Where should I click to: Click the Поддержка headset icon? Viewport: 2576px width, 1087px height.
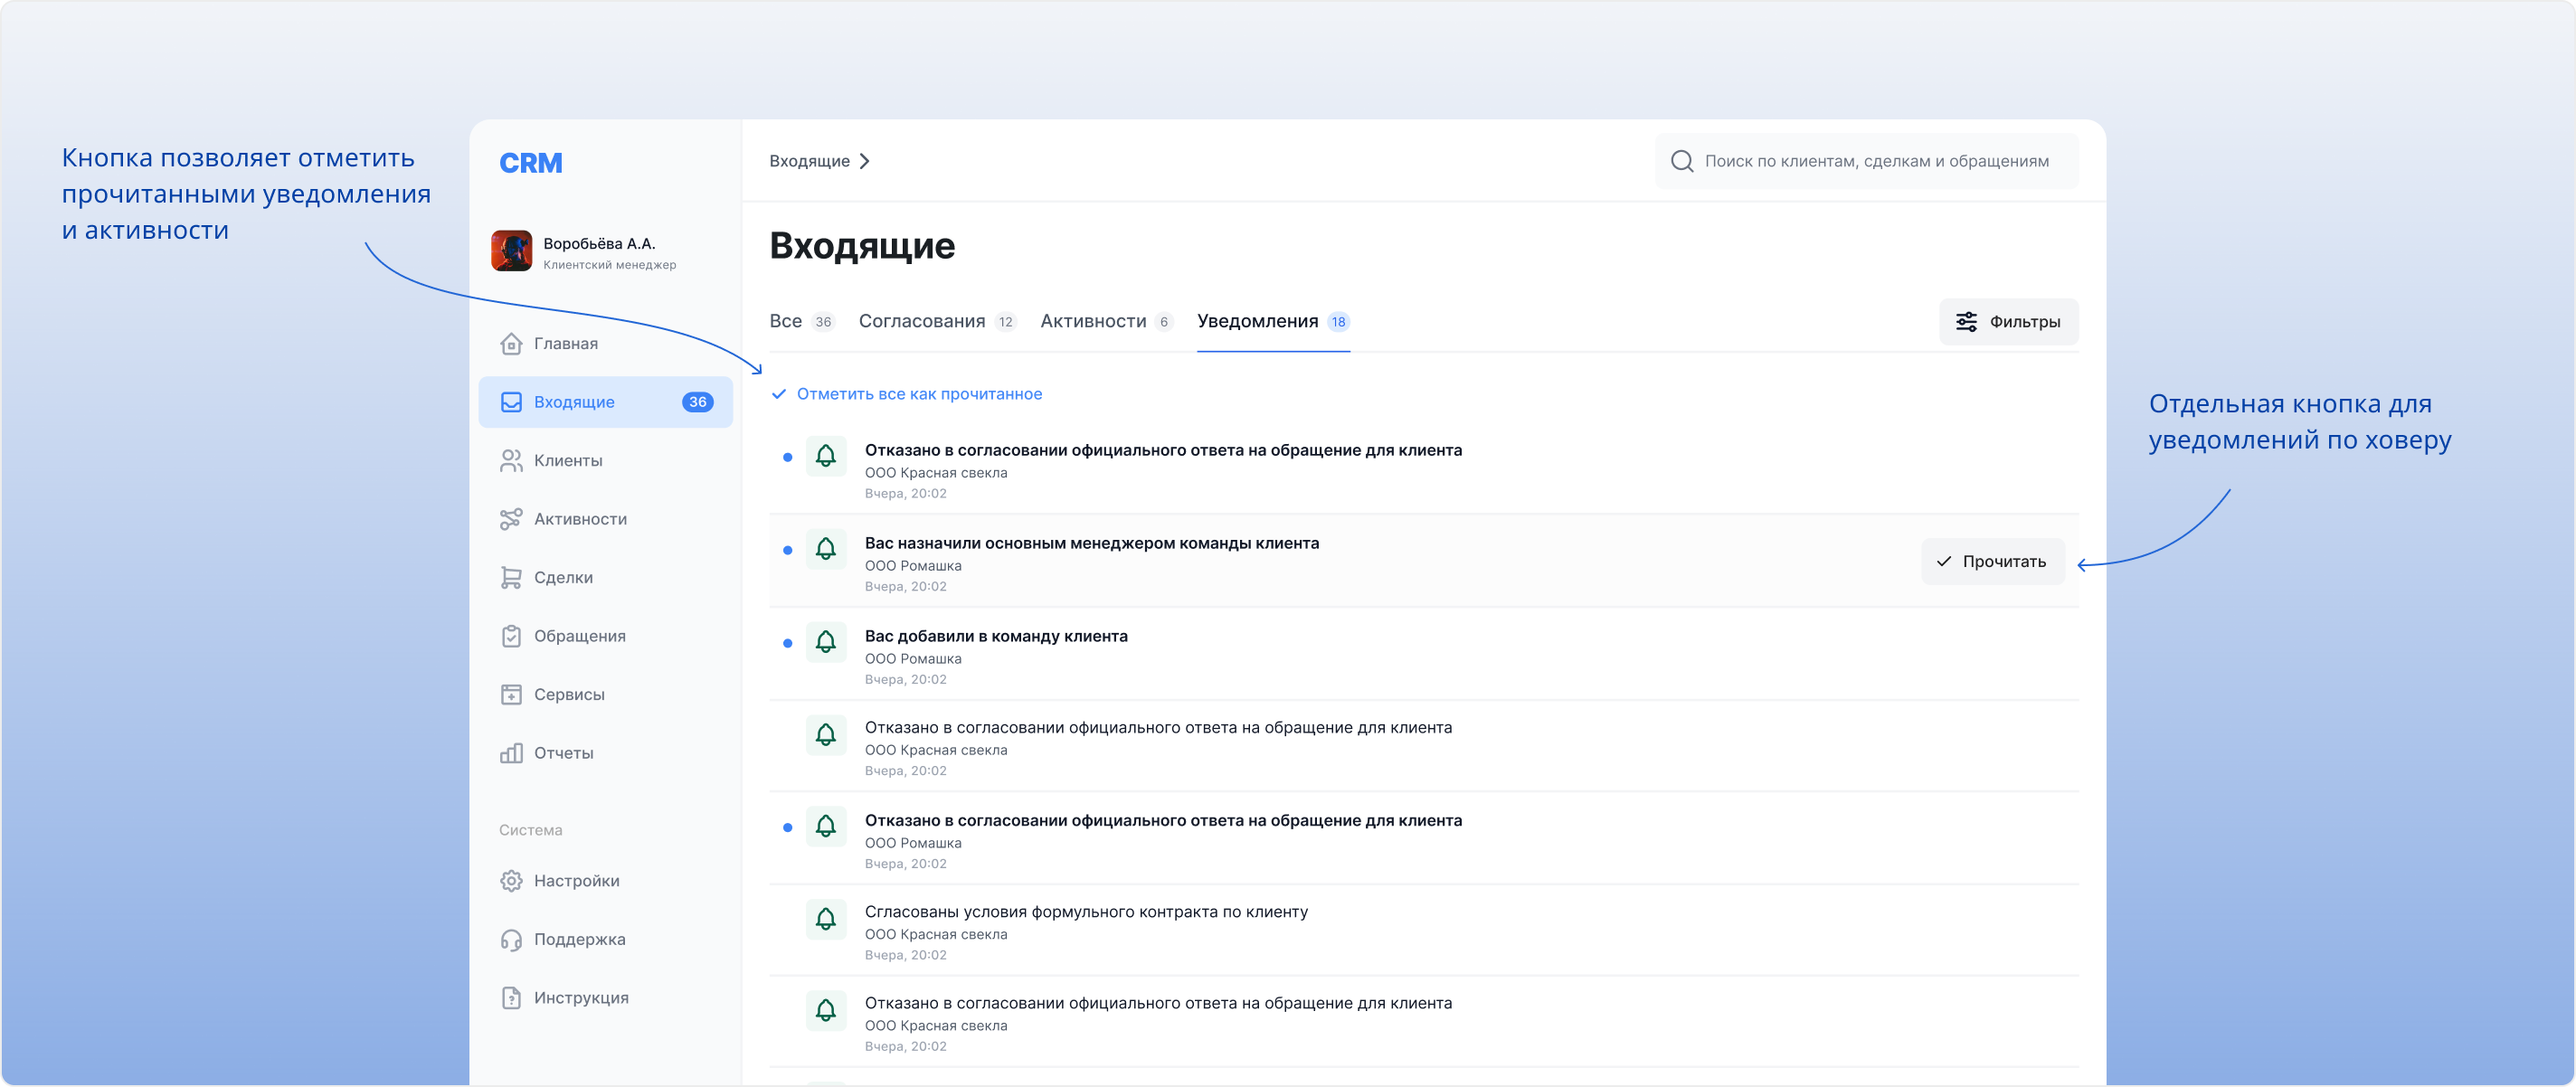tap(511, 940)
